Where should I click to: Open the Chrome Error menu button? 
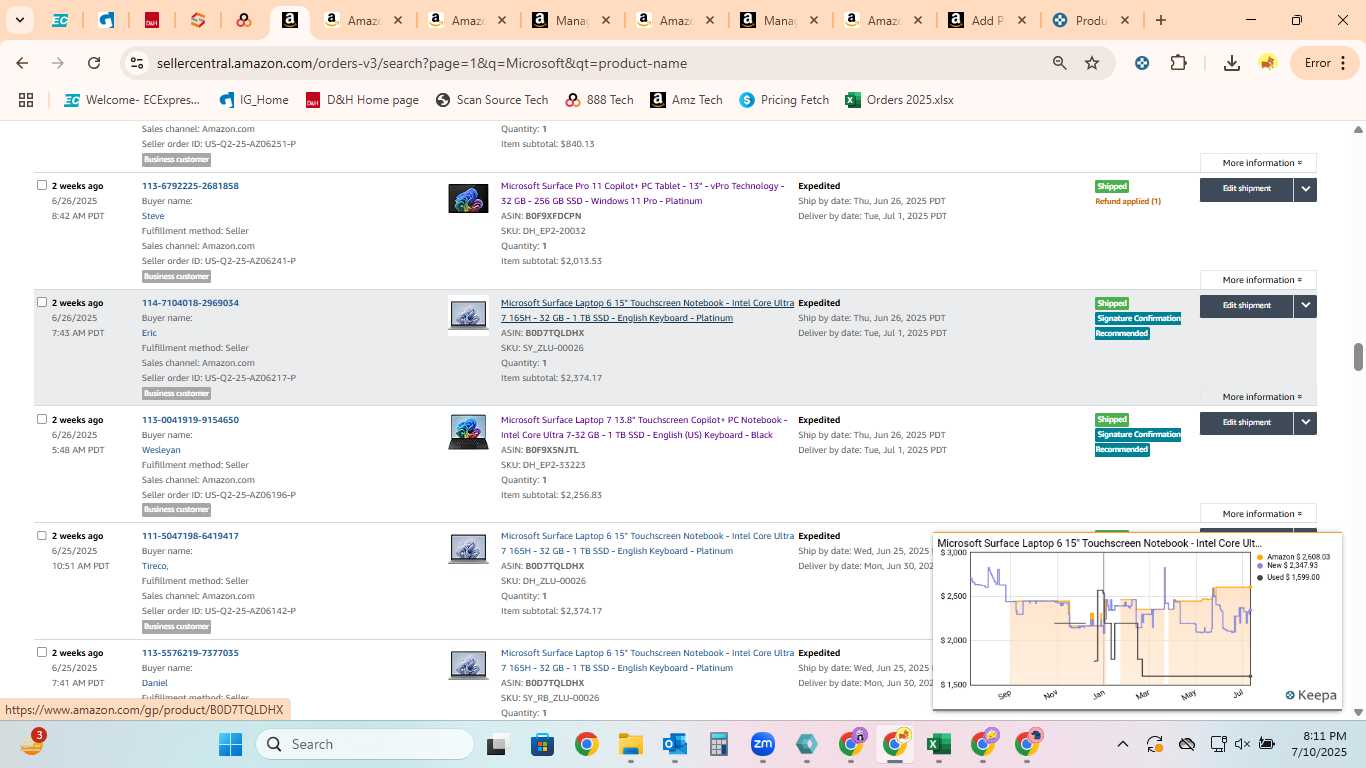click(x=1325, y=63)
